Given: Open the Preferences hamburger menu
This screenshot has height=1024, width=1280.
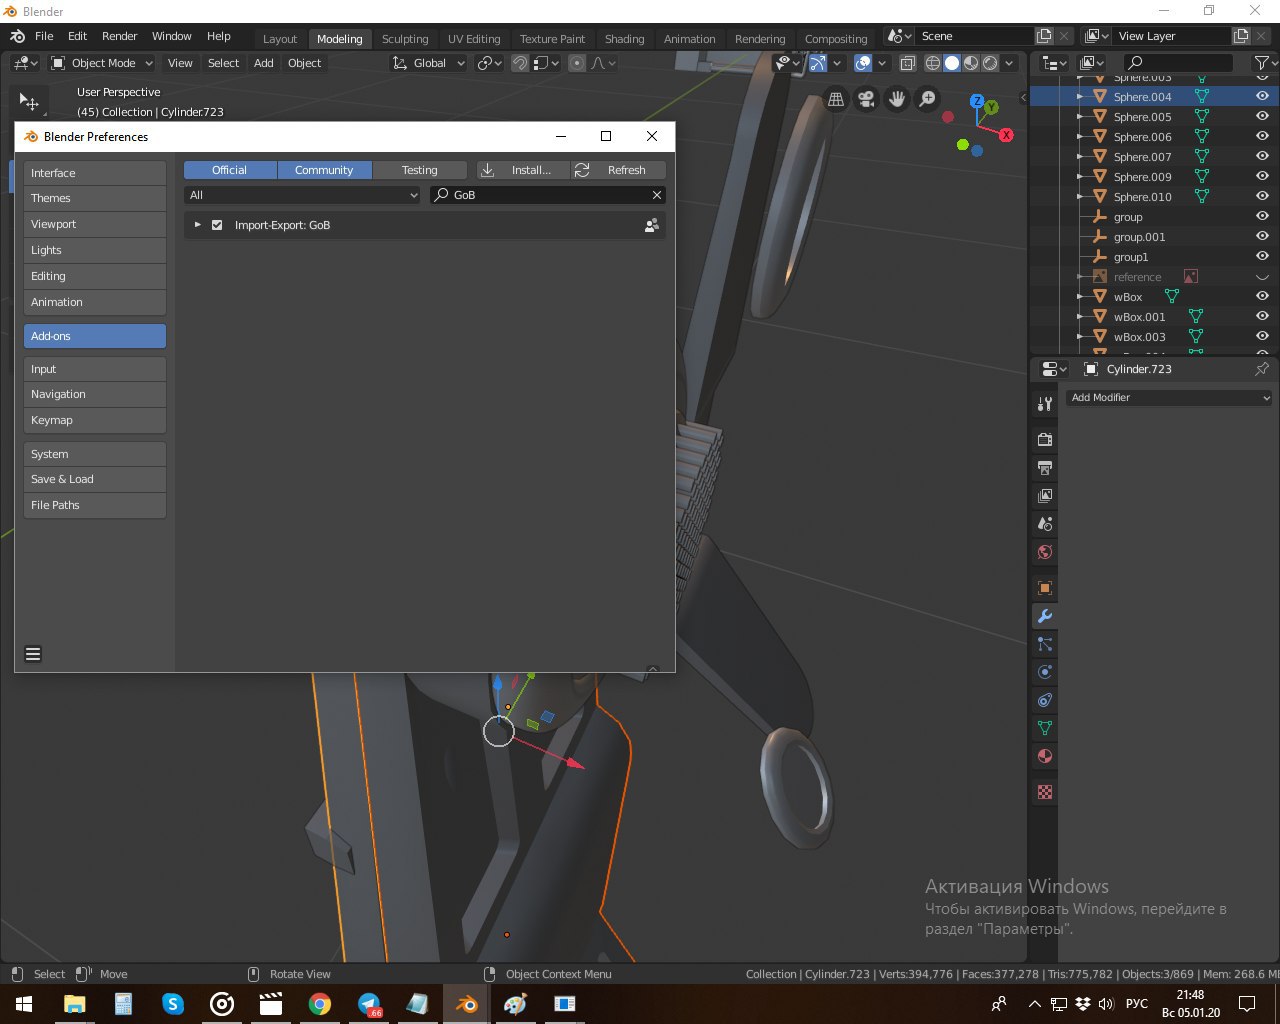Looking at the screenshot, I should 33,654.
